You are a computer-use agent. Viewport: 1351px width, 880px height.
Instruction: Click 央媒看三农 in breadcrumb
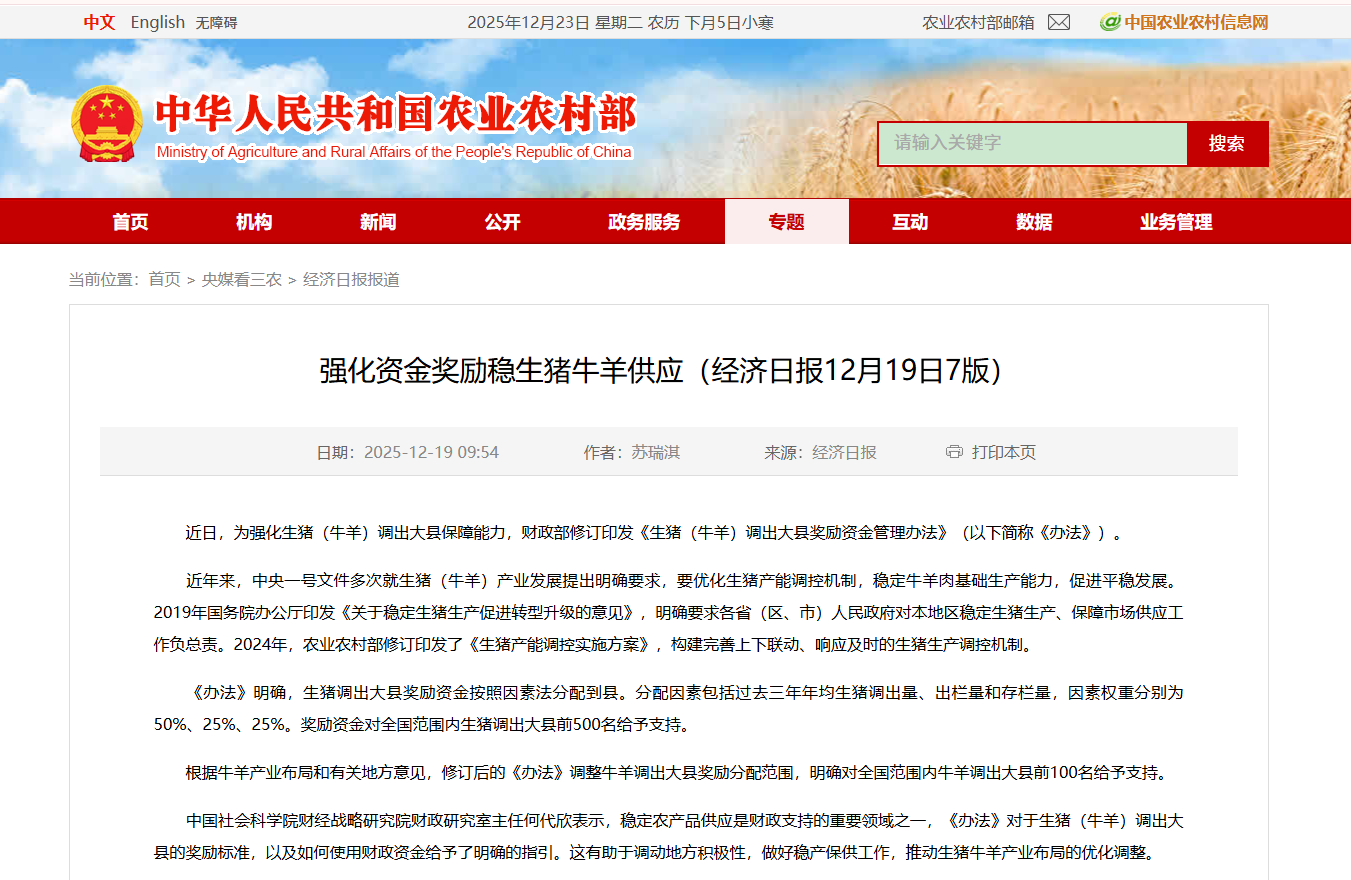[x=241, y=280]
